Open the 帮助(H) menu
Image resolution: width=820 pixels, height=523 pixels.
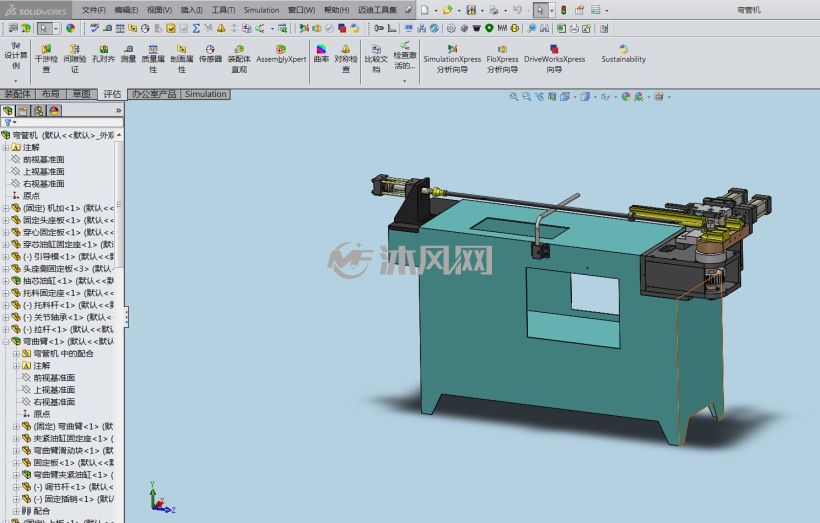[336, 10]
